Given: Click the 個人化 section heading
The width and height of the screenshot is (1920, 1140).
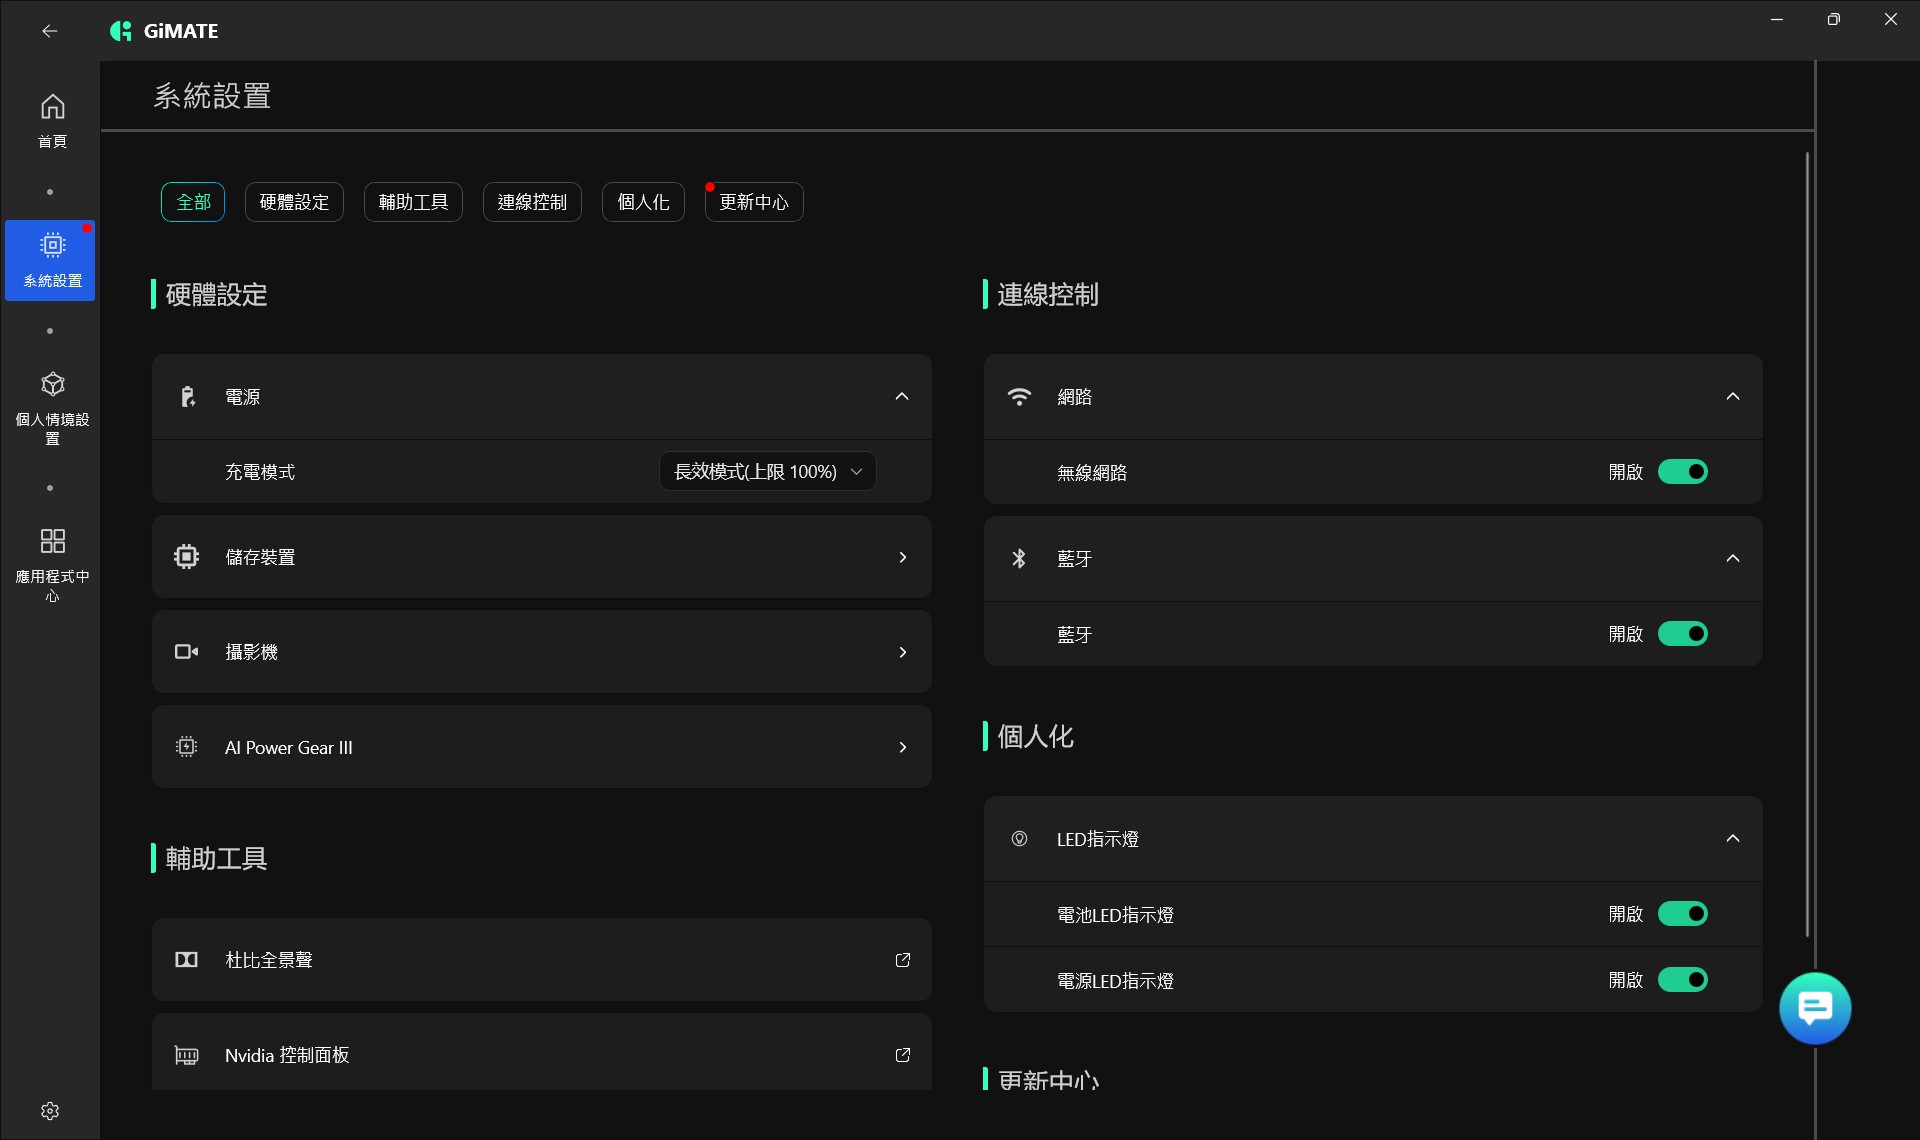Looking at the screenshot, I should 1036,737.
